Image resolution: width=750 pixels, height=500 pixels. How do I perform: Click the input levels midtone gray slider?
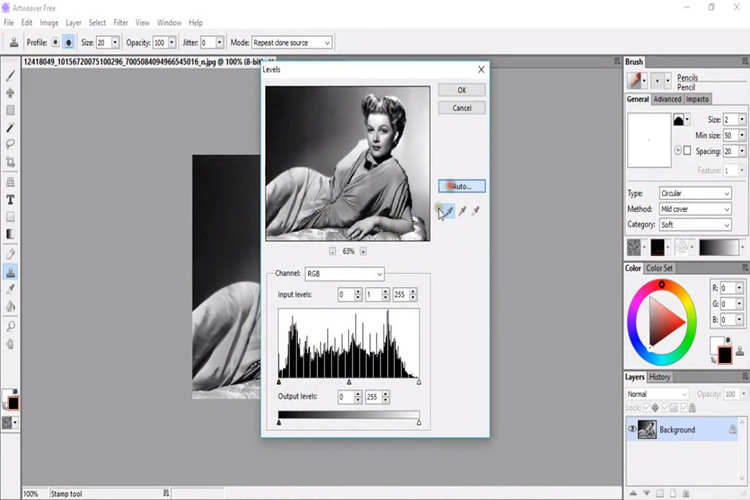(349, 382)
